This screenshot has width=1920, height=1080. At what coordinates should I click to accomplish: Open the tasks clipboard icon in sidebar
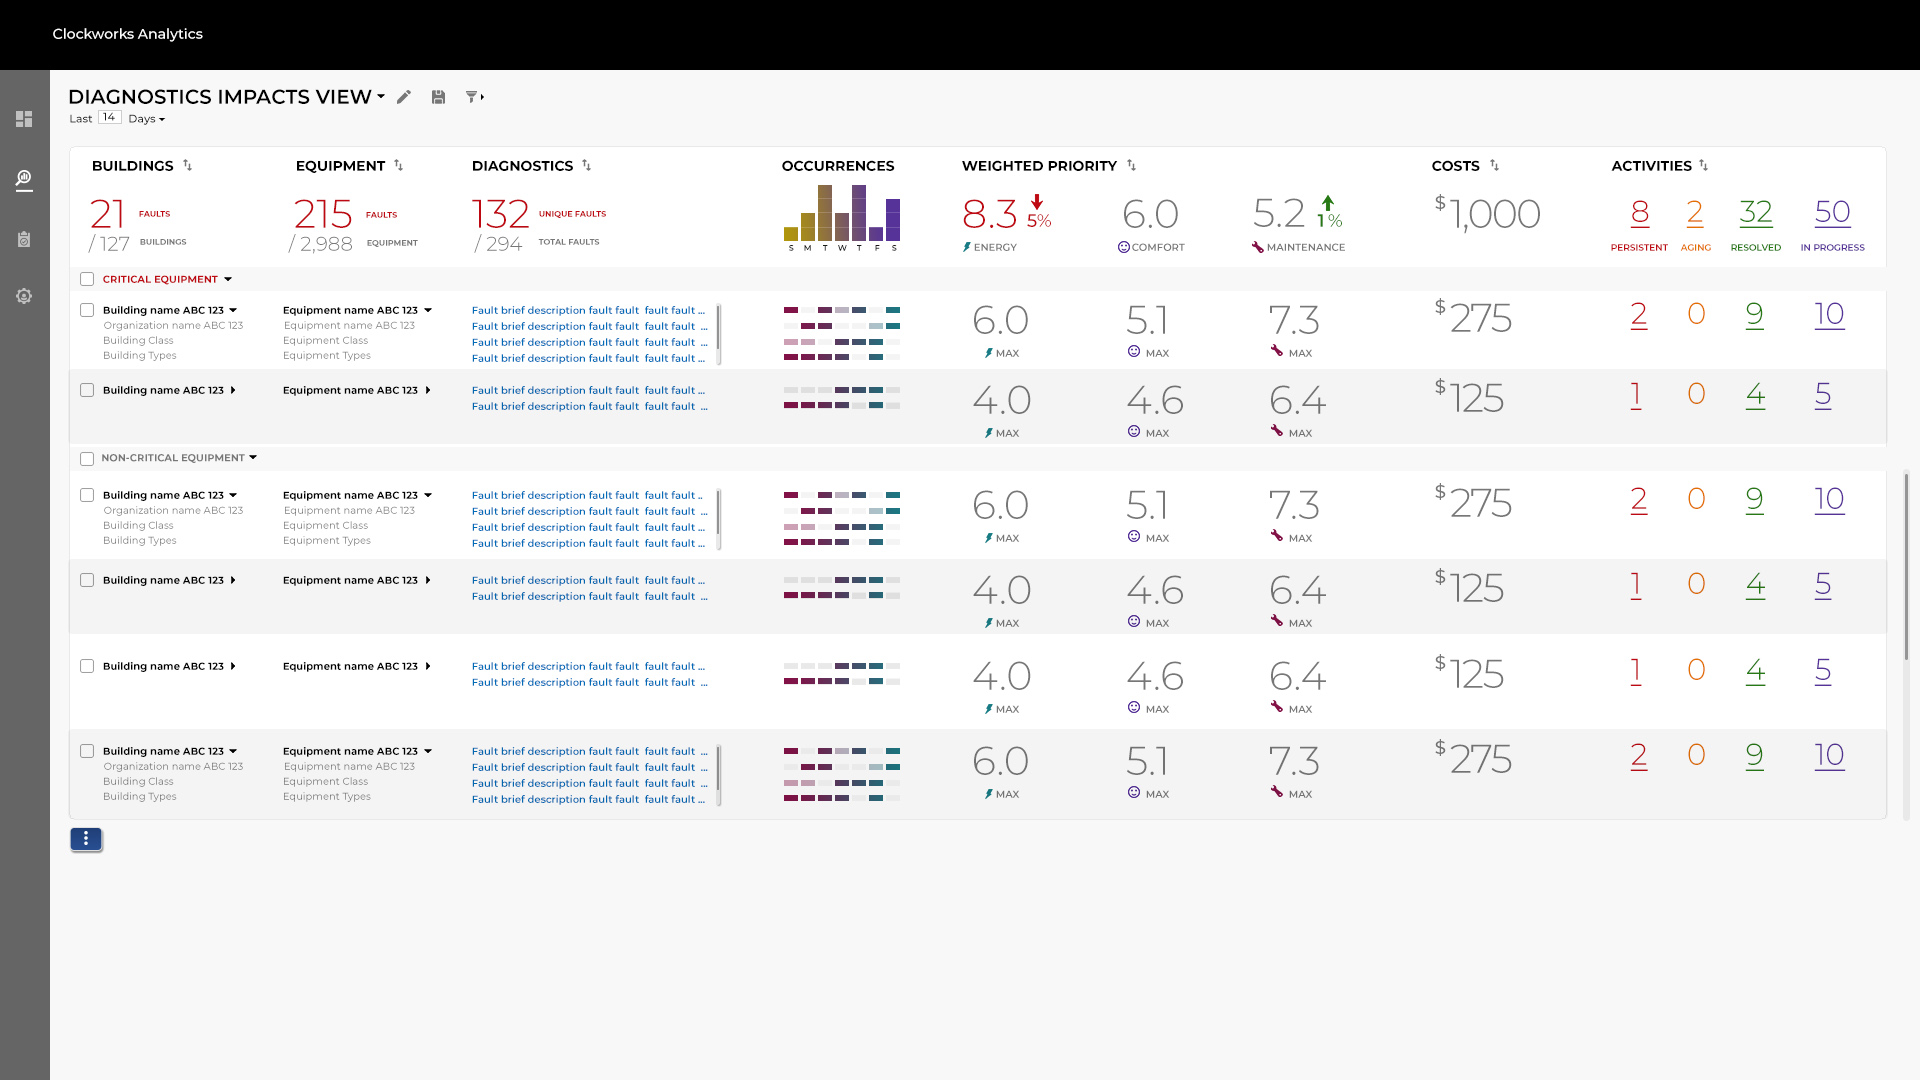click(x=24, y=239)
